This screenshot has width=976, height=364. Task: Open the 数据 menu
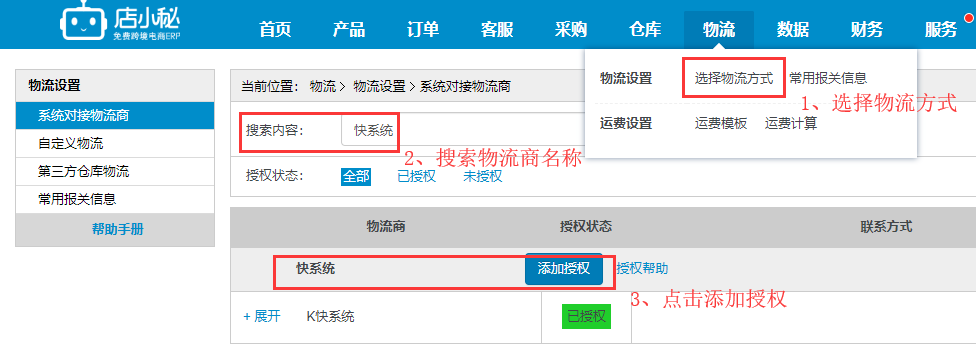[793, 29]
